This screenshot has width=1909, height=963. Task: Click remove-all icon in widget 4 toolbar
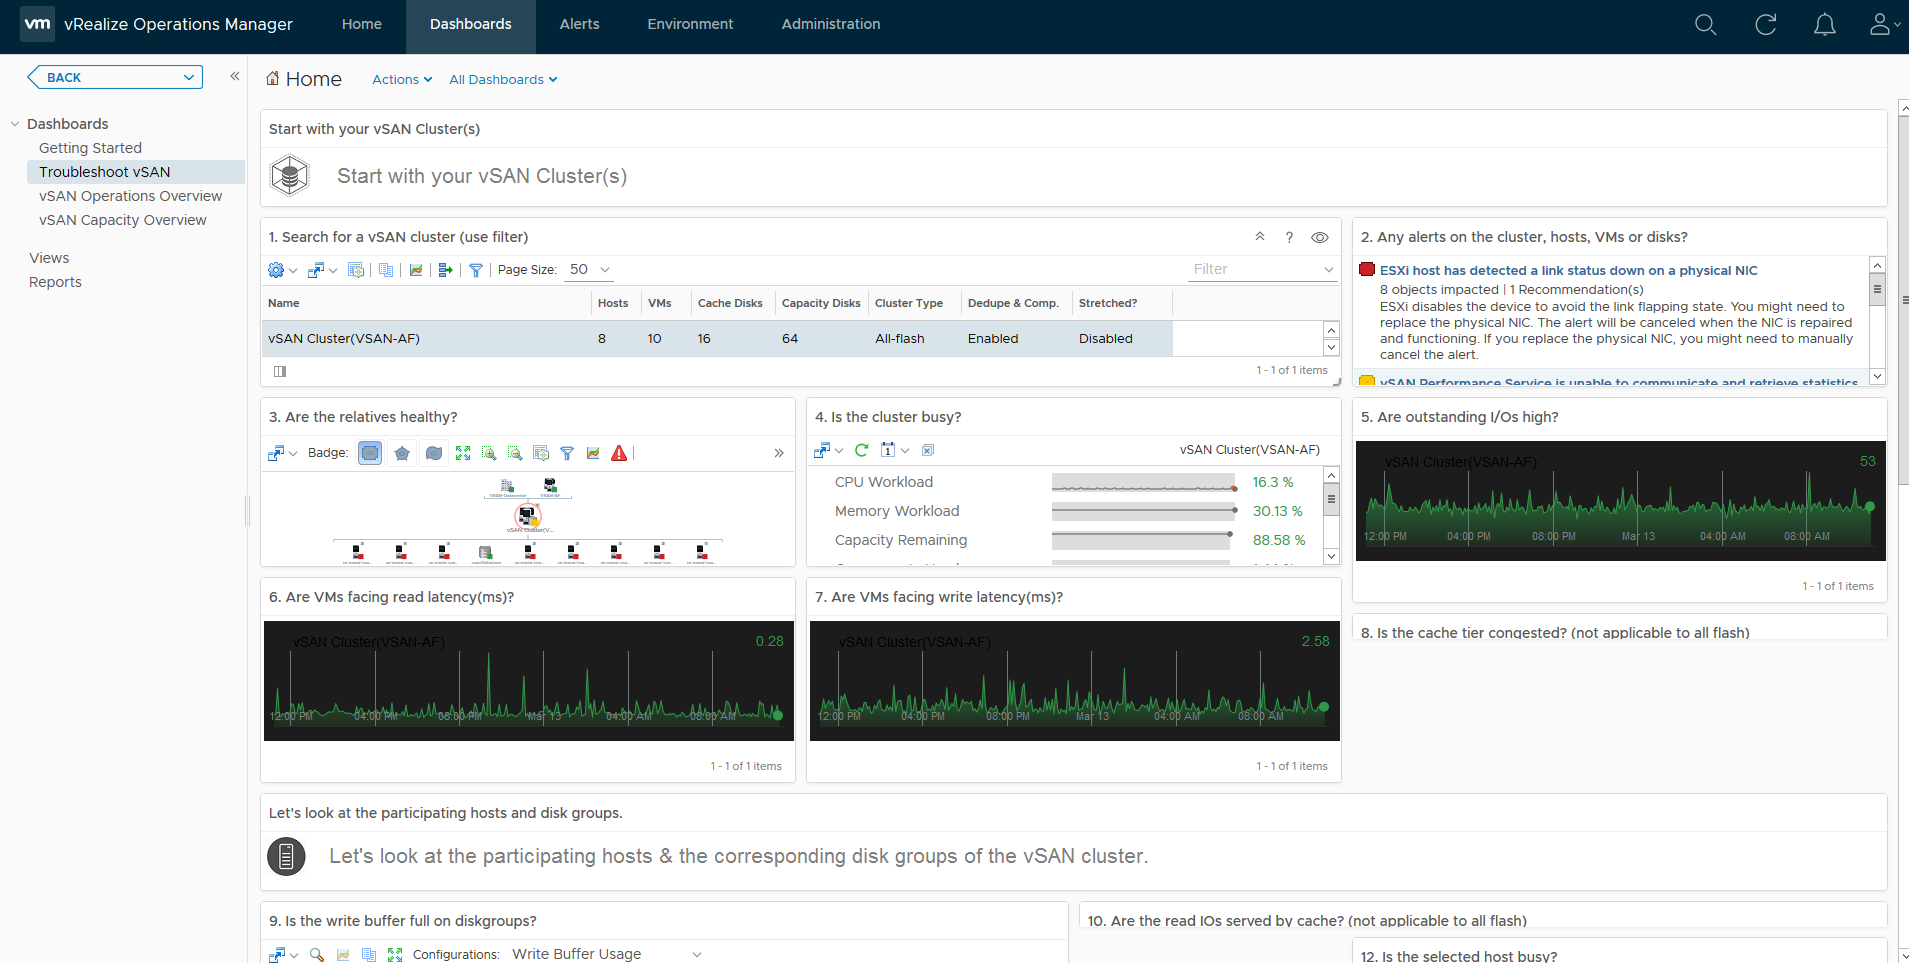pyautogui.click(x=928, y=450)
